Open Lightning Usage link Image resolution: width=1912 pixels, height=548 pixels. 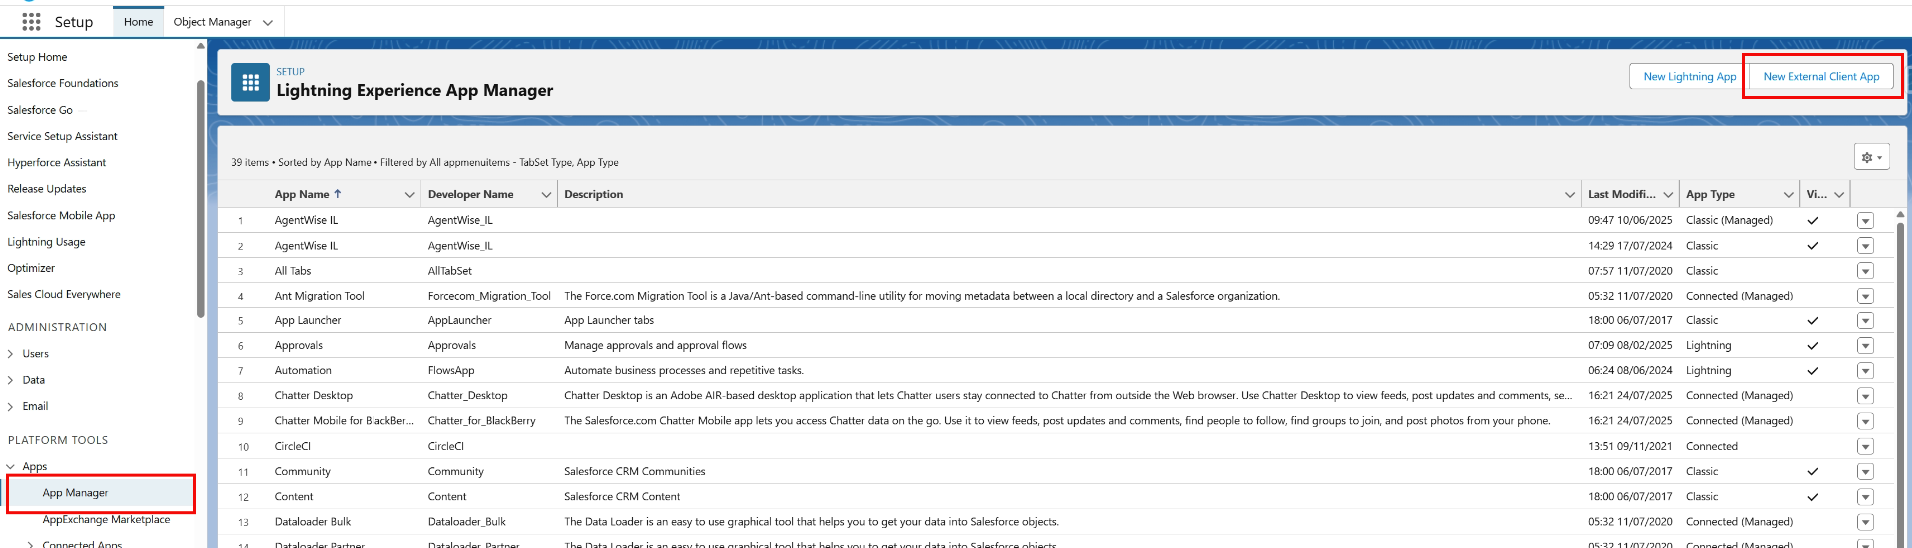tap(46, 242)
